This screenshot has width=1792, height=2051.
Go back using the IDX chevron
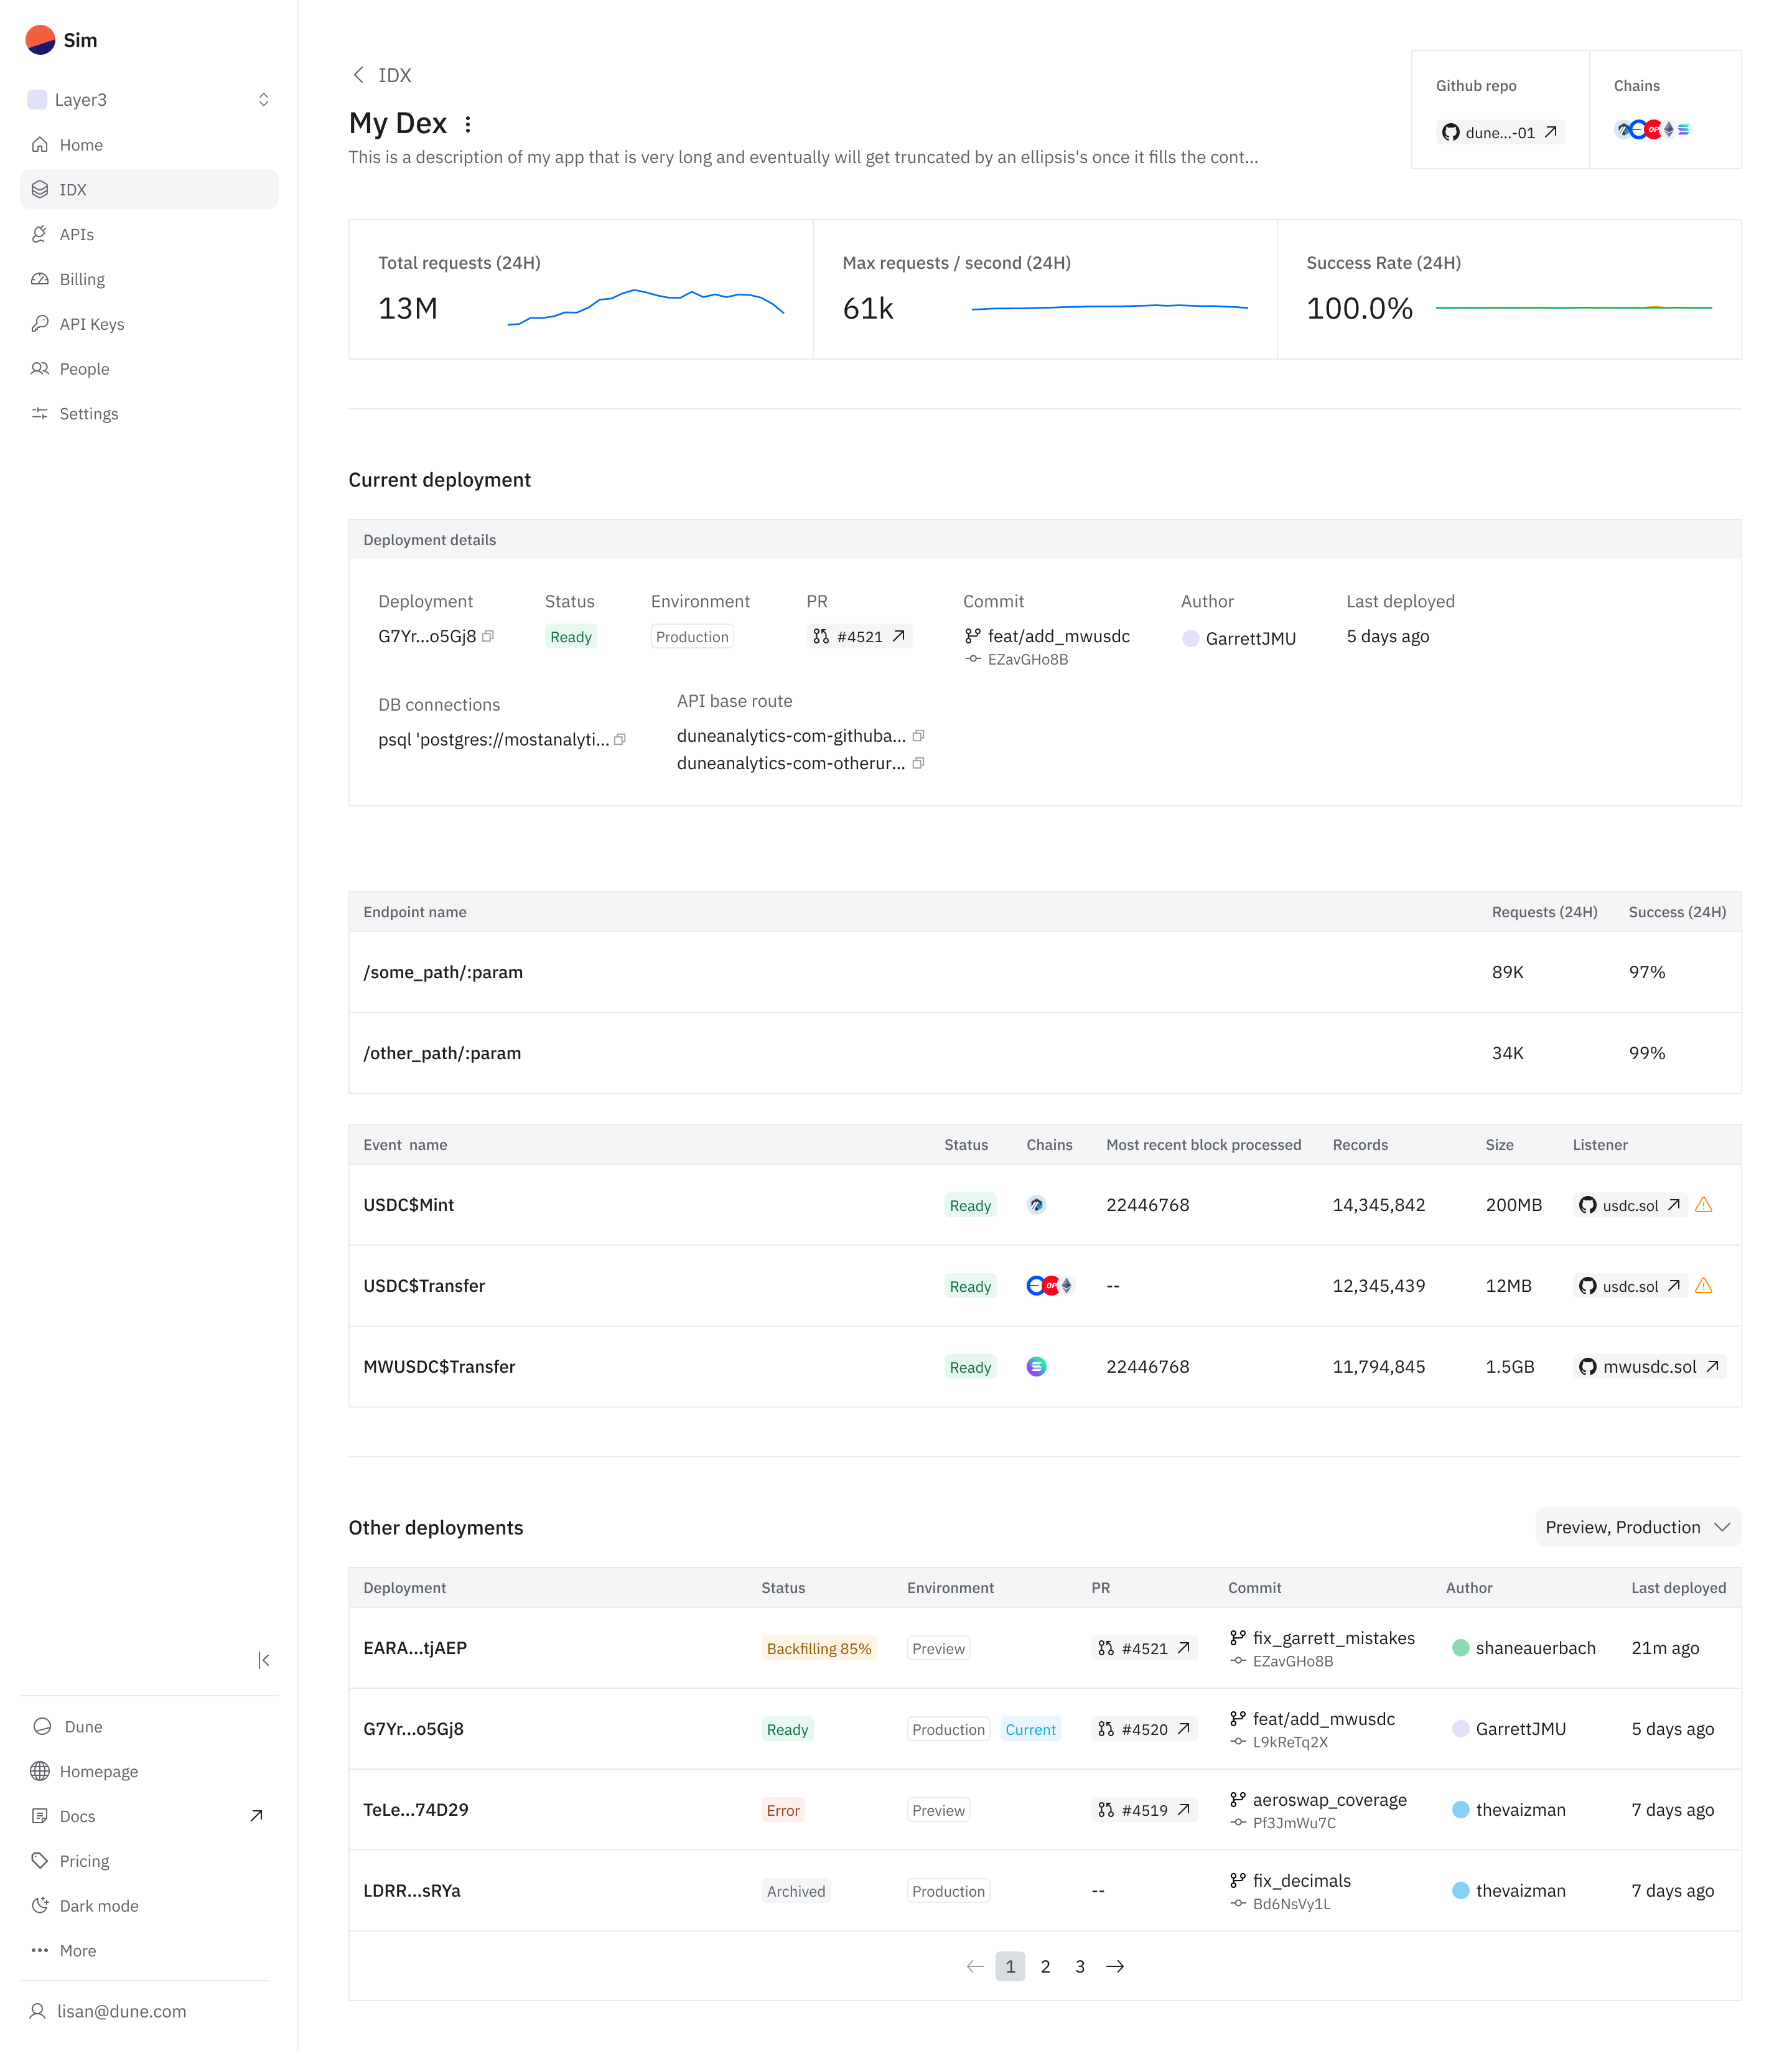click(359, 75)
